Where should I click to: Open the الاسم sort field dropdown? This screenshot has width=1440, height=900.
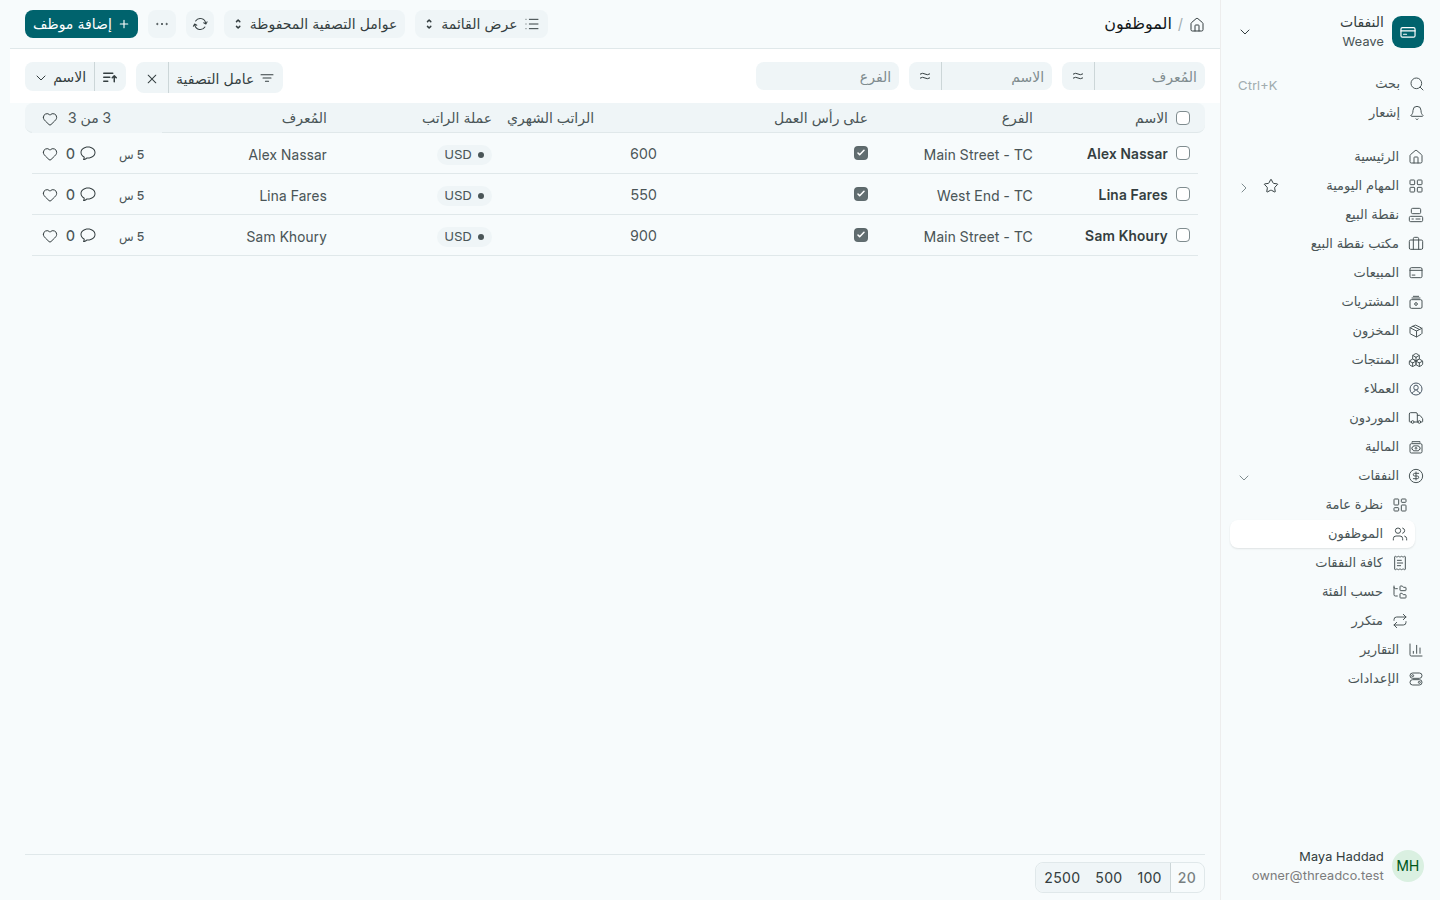(60, 78)
